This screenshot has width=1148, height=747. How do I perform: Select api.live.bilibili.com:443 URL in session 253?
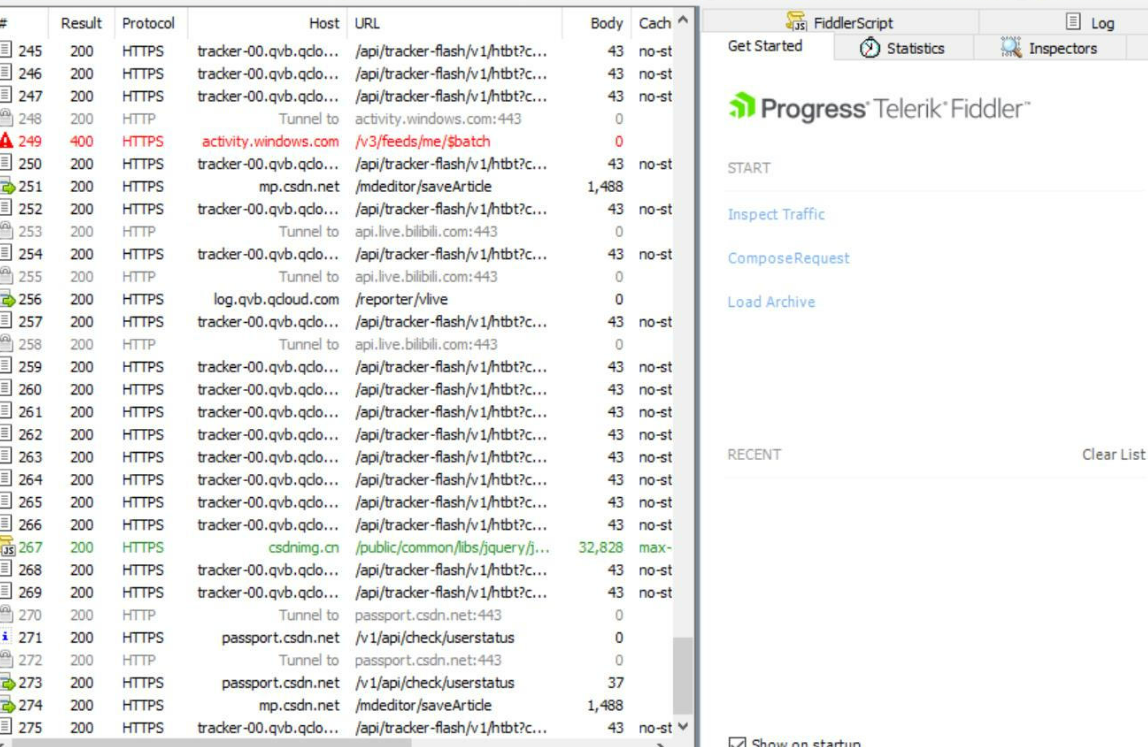pos(426,231)
